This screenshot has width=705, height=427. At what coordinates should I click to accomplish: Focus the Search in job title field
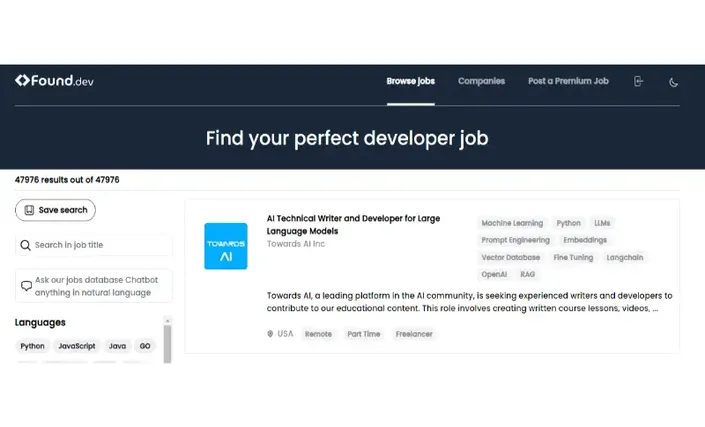(x=94, y=245)
